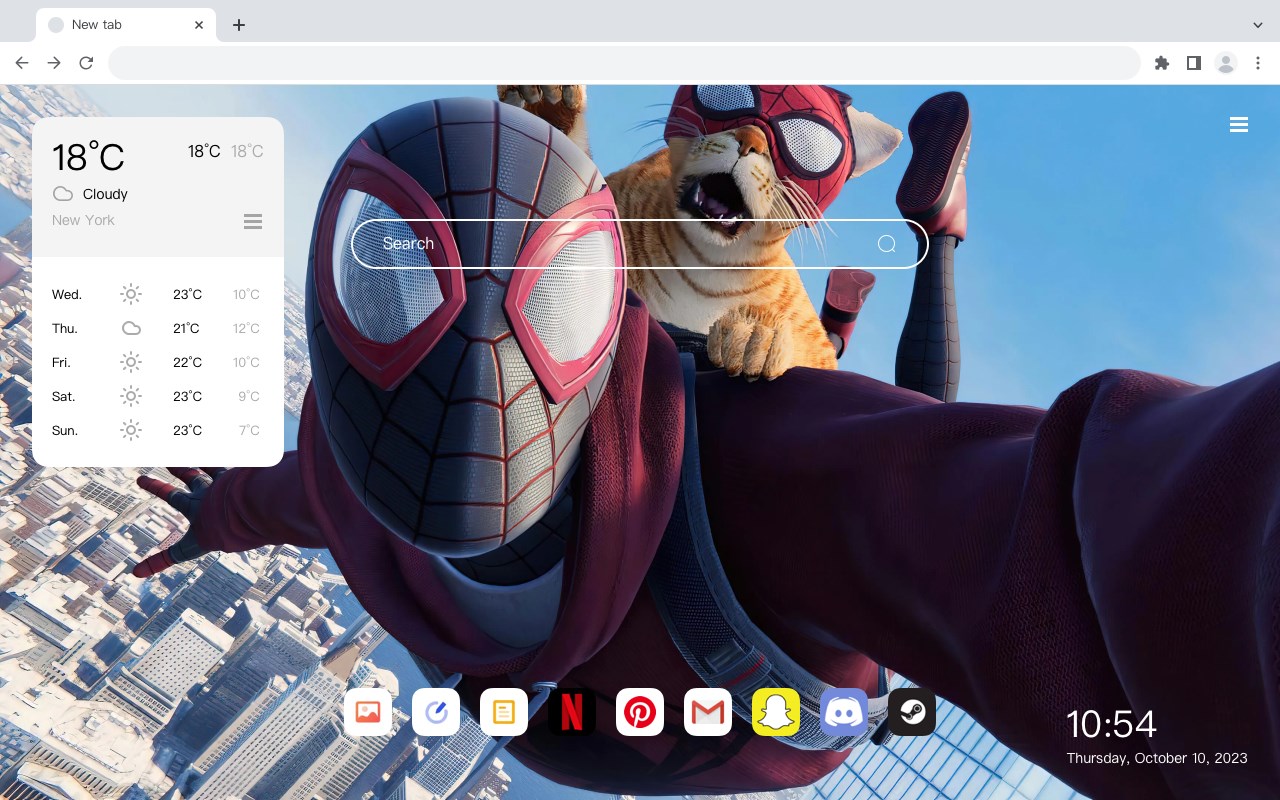Screen dimensions: 1280x800
Task: Open the weather widget menu icon
Action: pyautogui.click(x=253, y=221)
